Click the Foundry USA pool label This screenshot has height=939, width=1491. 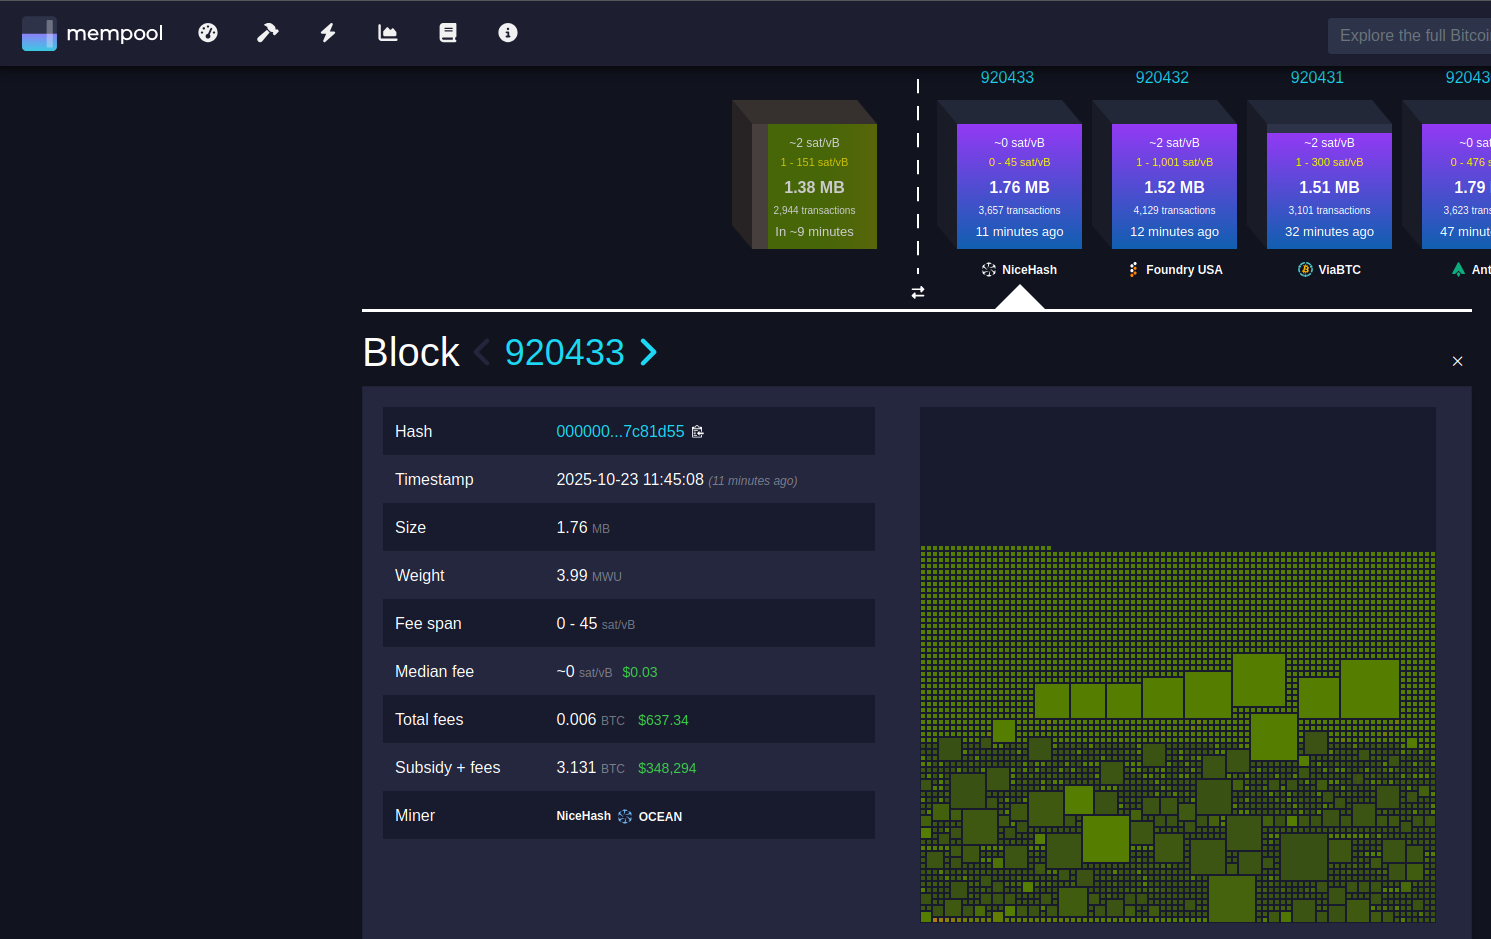[x=1175, y=270]
